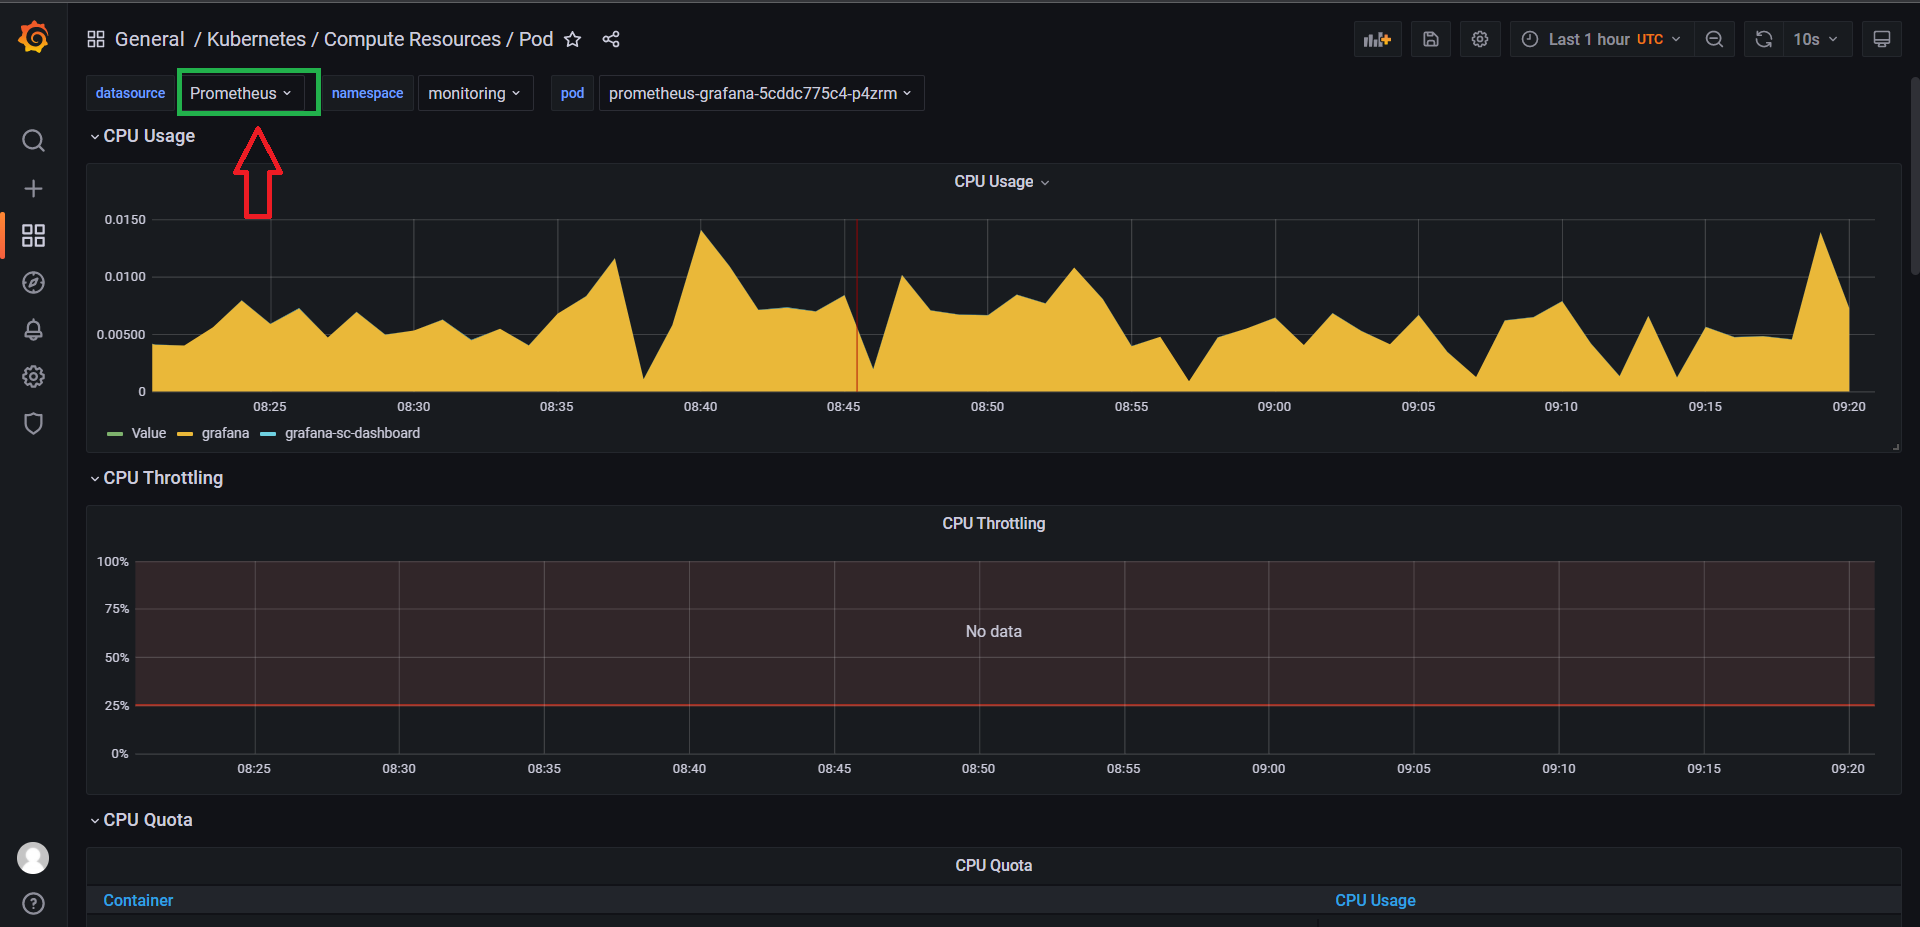Open the 10s refresh interval dropdown
Image resolution: width=1920 pixels, height=927 pixels.
coord(1817,39)
